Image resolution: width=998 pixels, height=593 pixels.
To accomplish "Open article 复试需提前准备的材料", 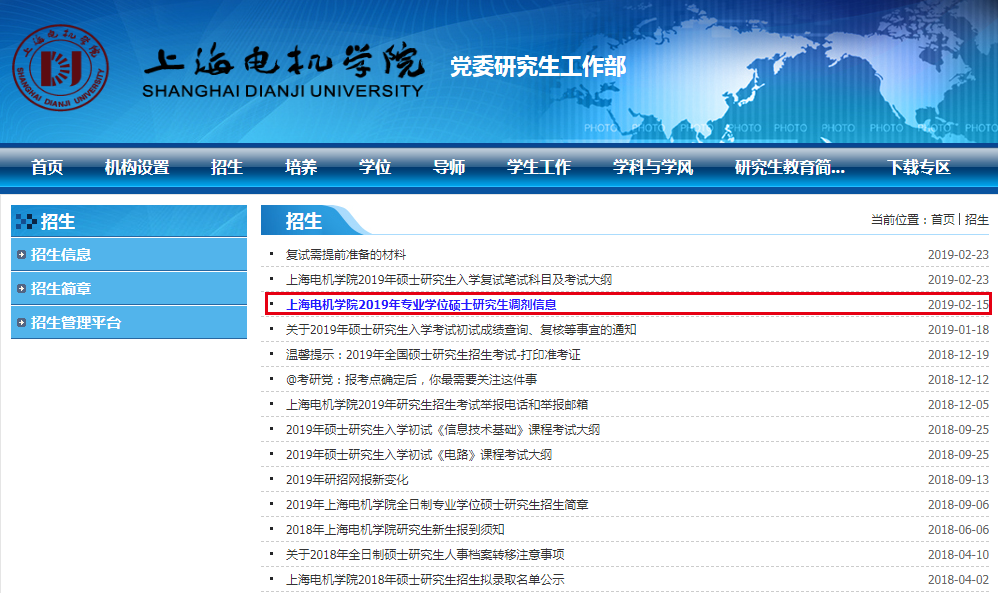I will coord(346,255).
